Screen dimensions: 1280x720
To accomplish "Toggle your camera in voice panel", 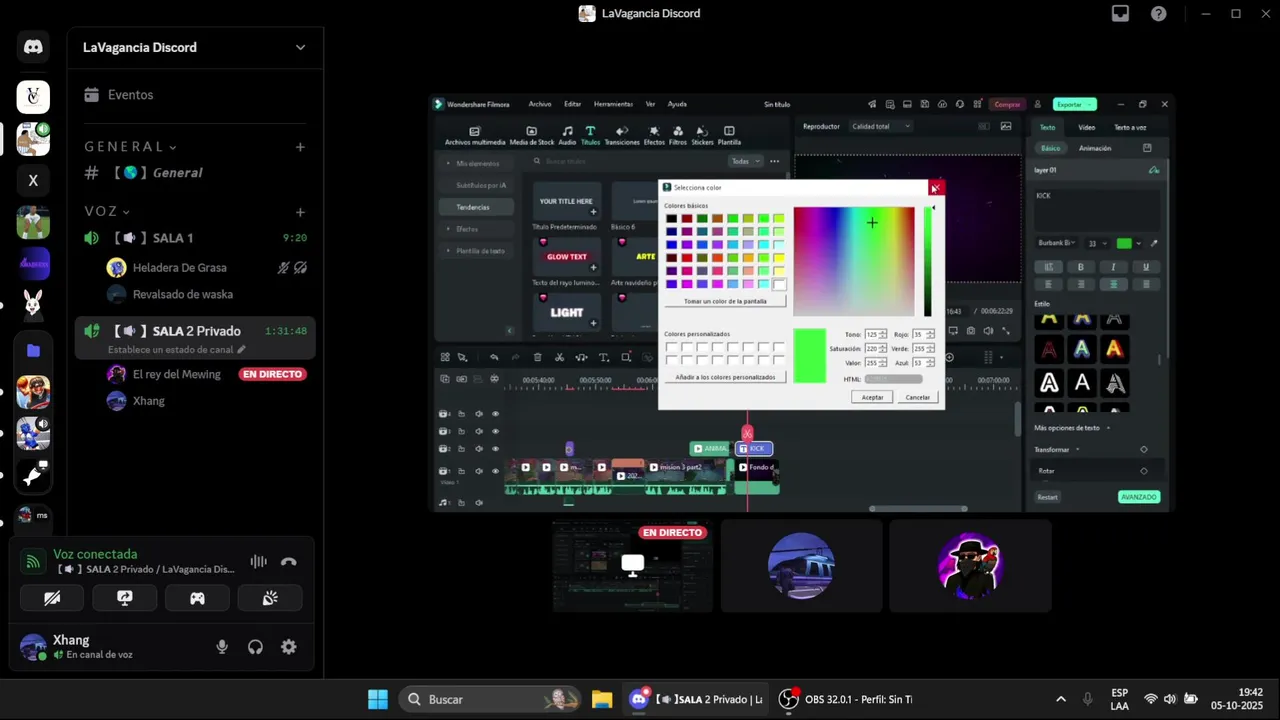I will (x=52, y=598).
